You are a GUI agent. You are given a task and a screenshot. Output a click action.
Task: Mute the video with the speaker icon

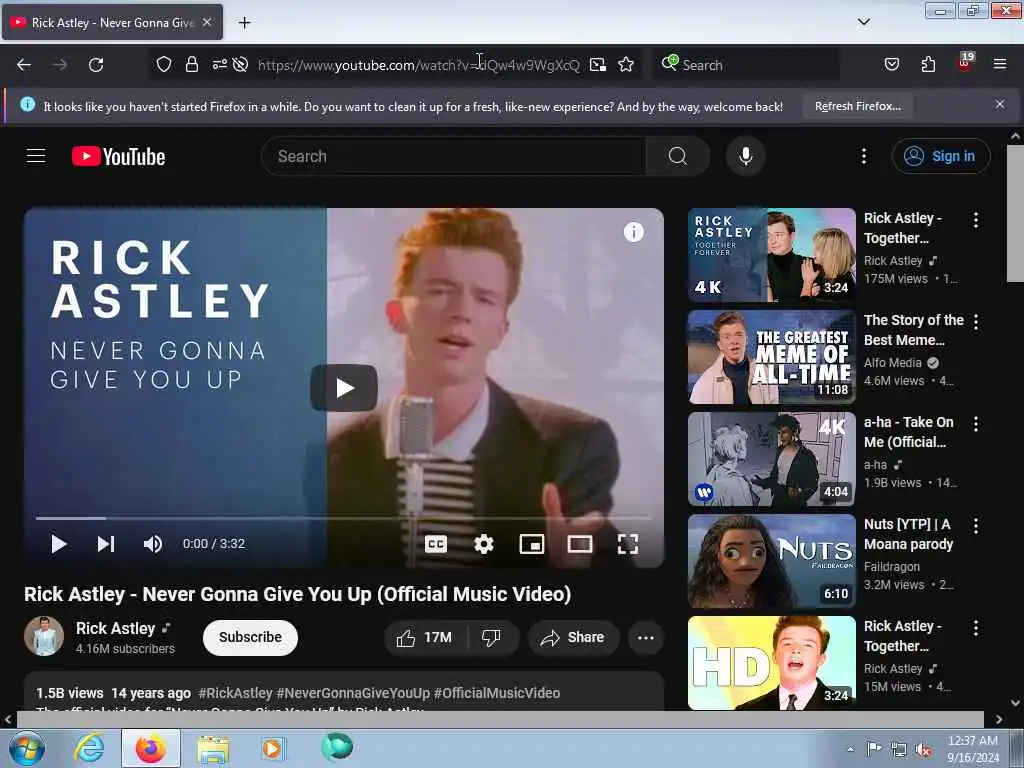(x=153, y=544)
